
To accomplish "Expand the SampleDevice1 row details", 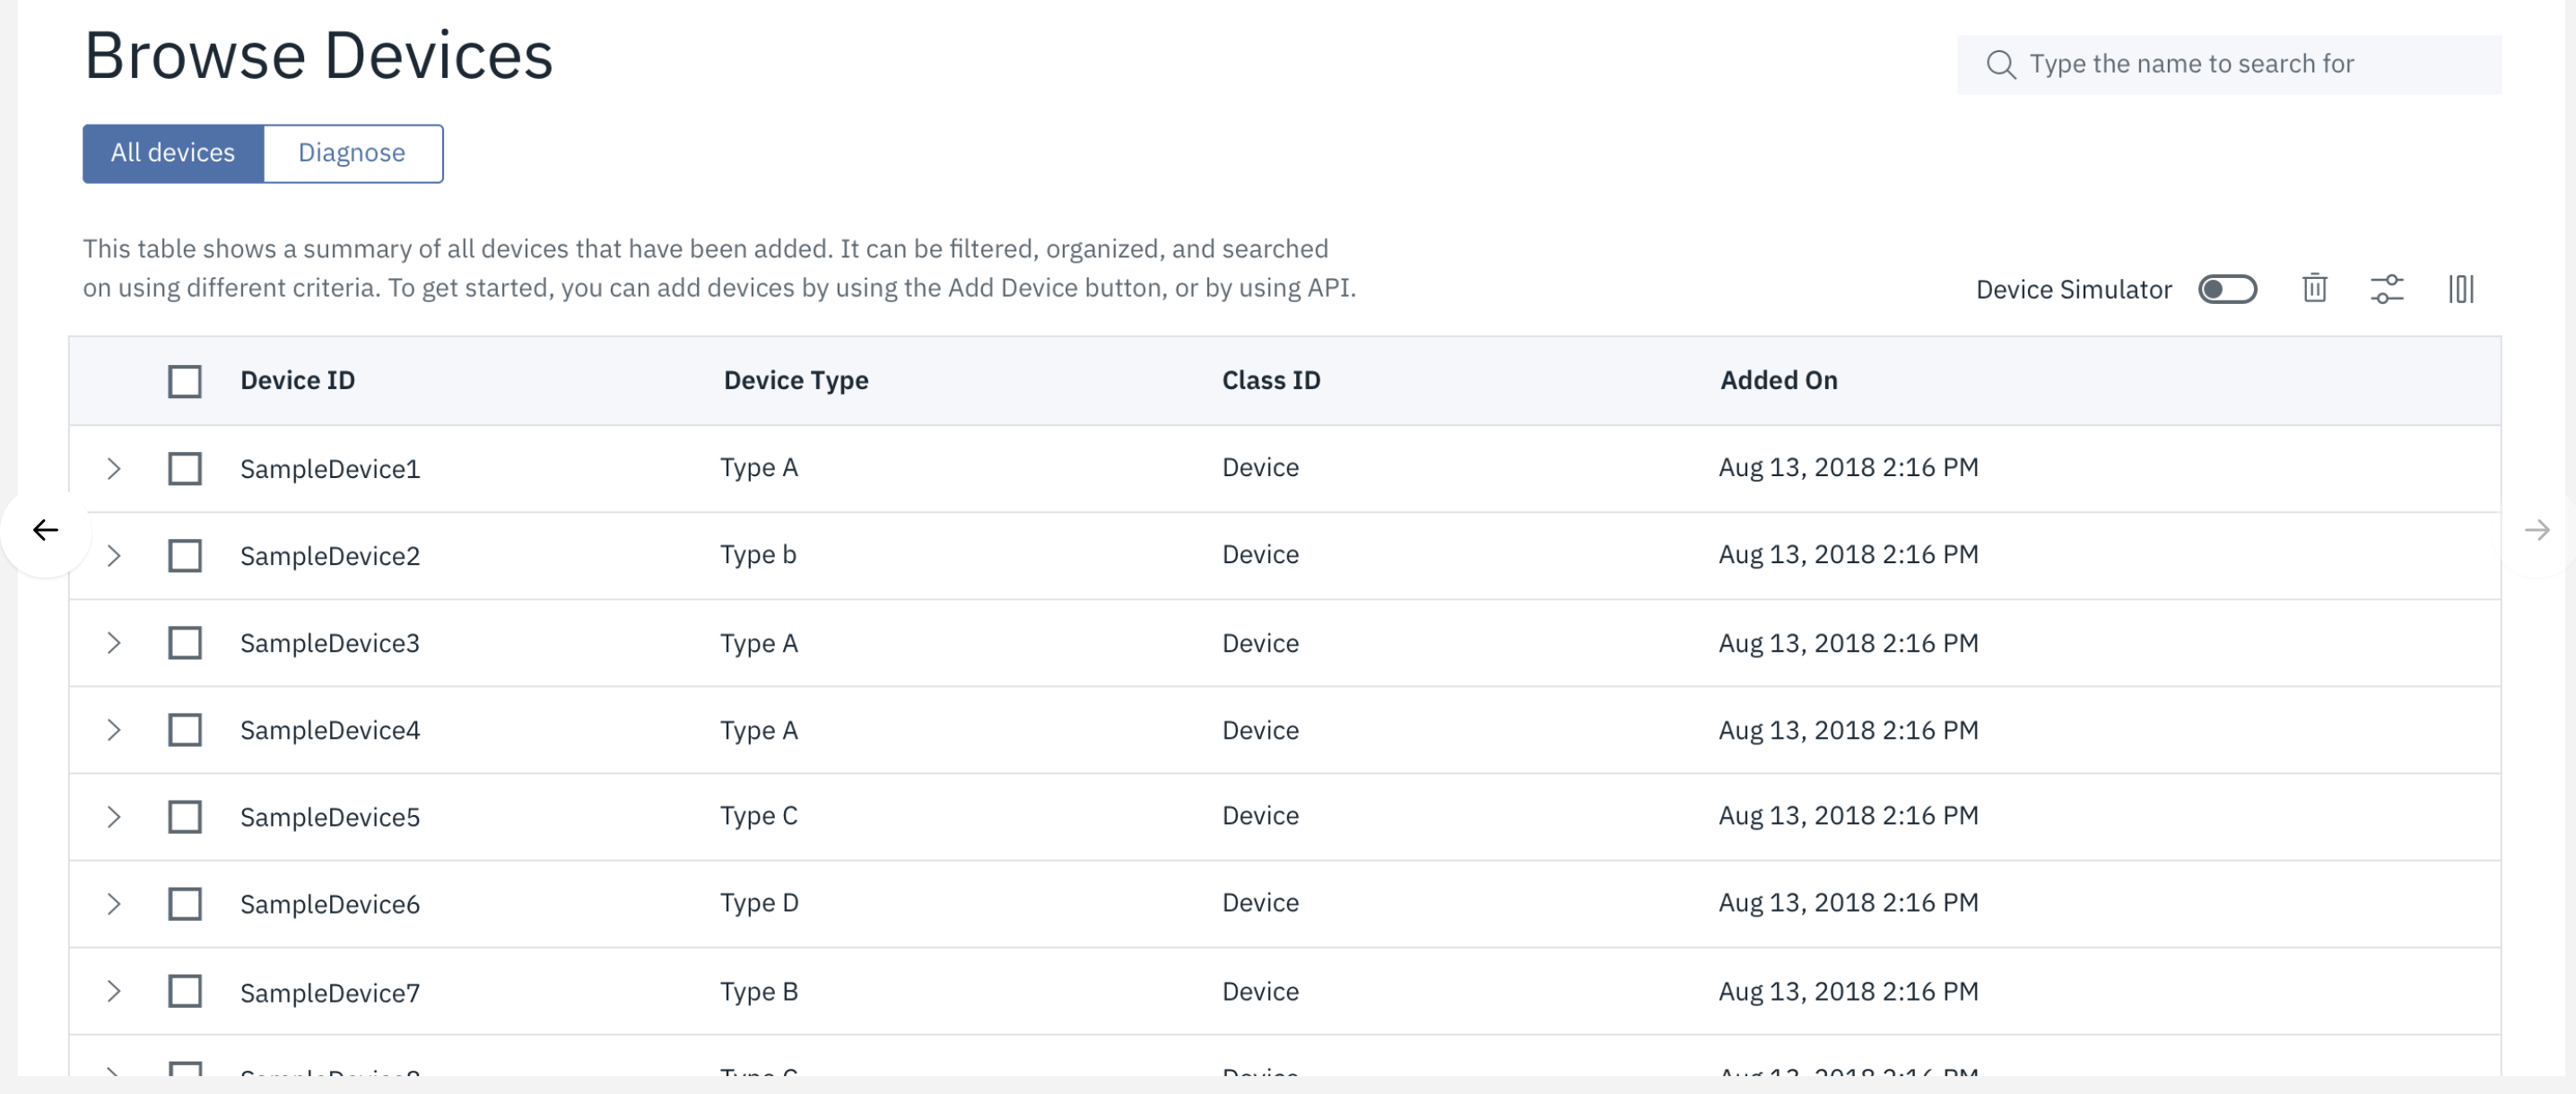I will coord(113,467).
